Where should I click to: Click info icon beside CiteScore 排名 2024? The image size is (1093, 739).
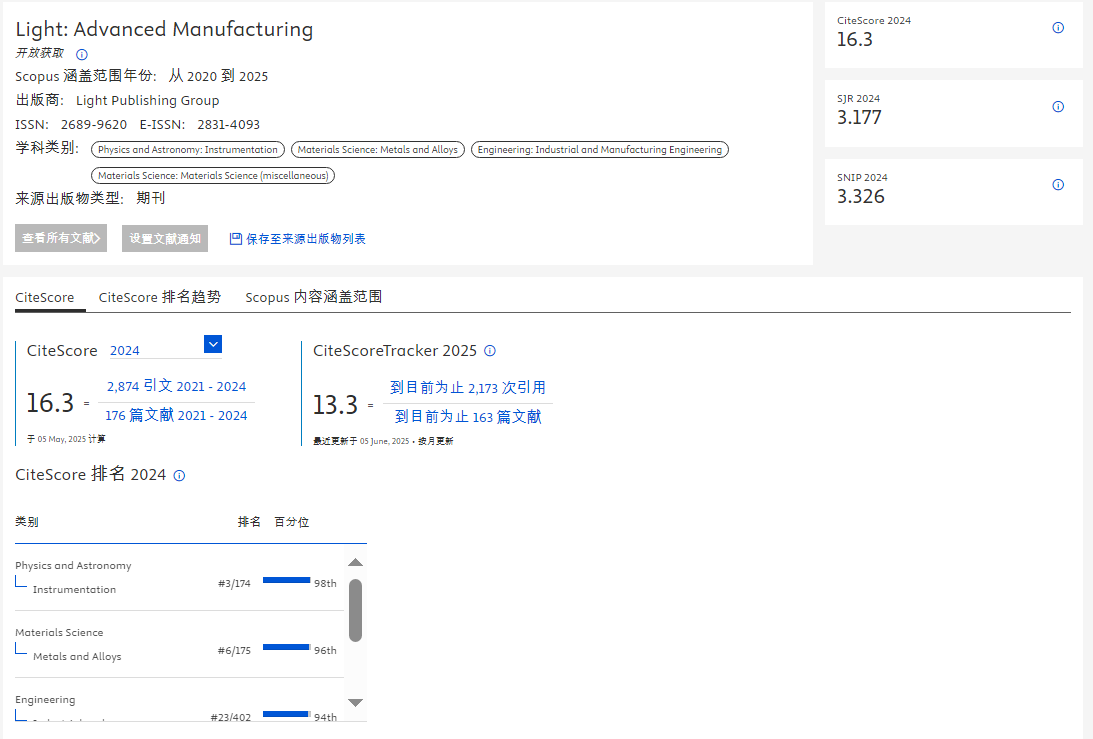(x=179, y=476)
